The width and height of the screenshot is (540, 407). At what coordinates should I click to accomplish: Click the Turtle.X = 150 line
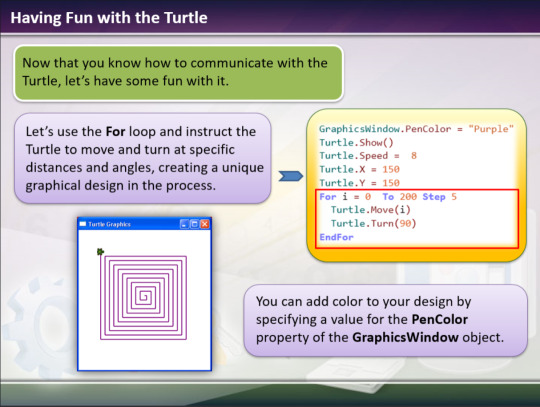coord(359,169)
